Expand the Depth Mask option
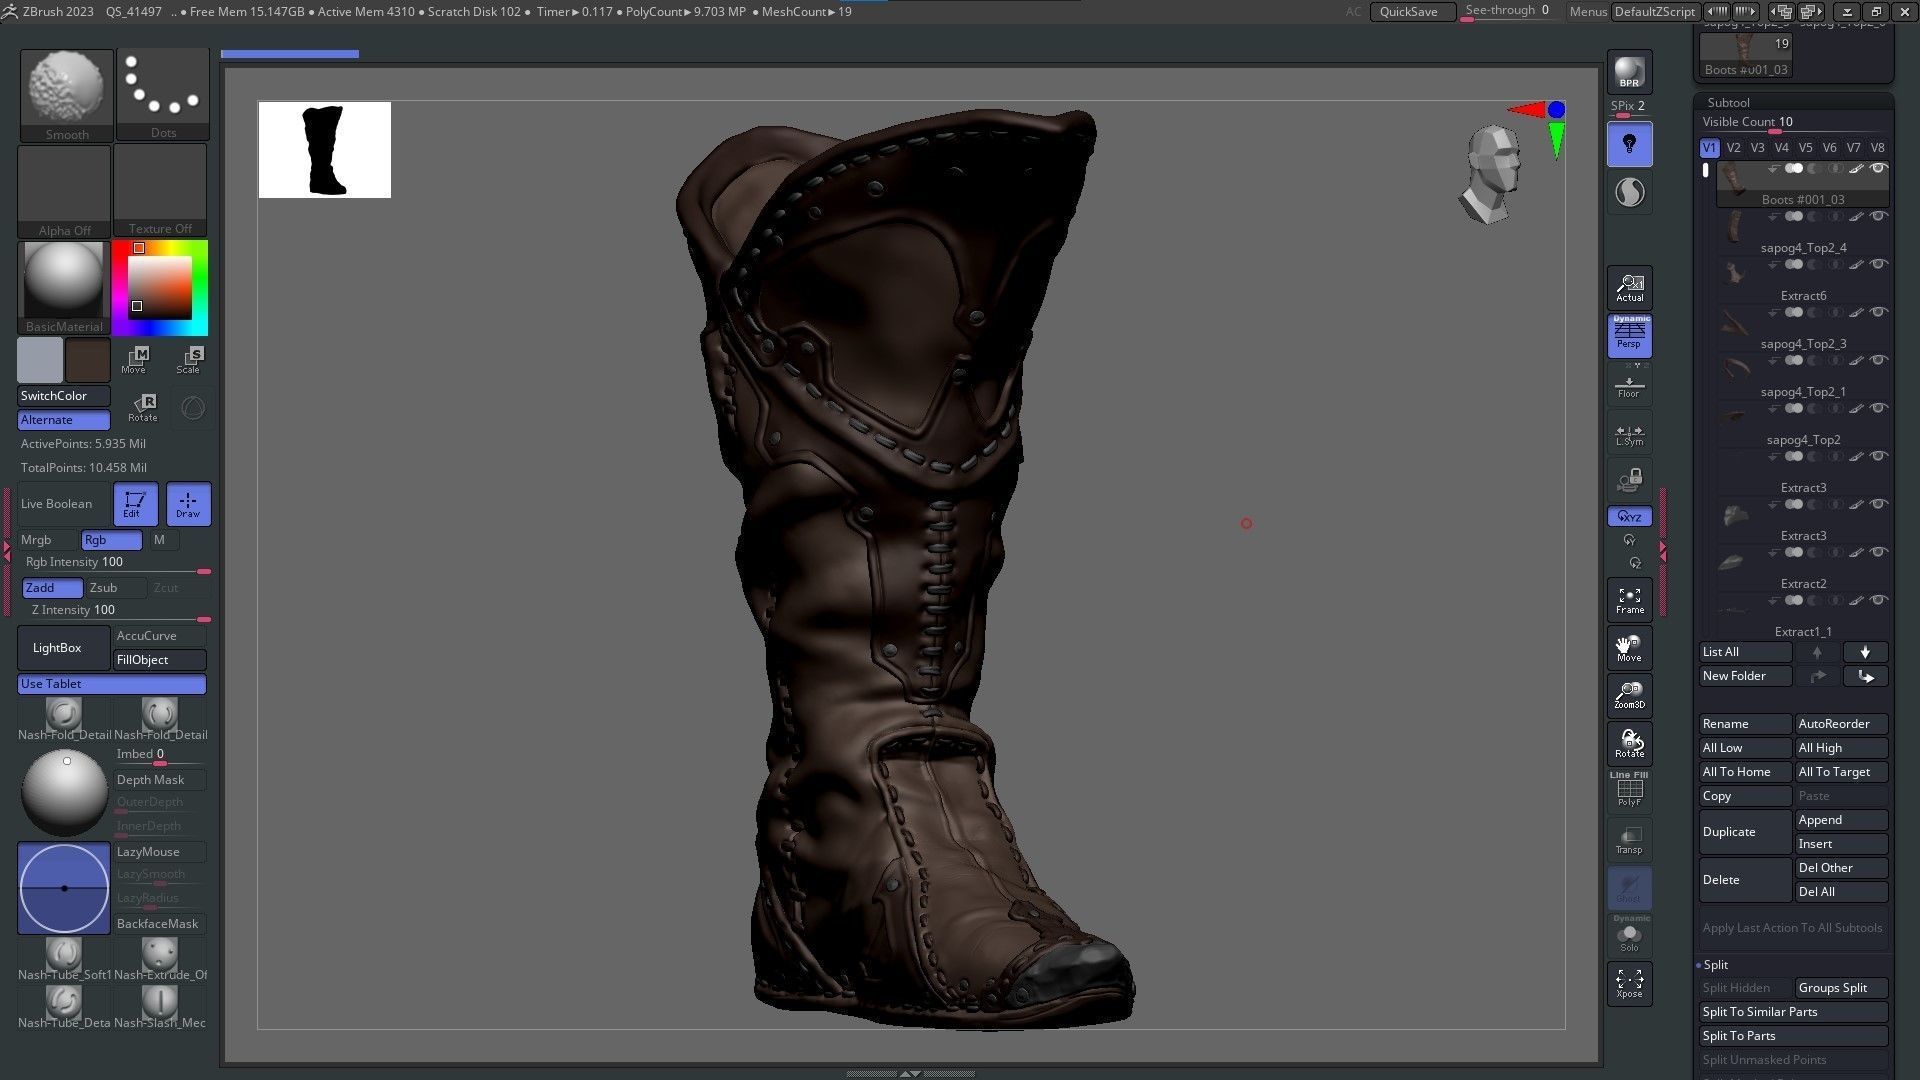The image size is (1920, 1080). click(160, 780)
